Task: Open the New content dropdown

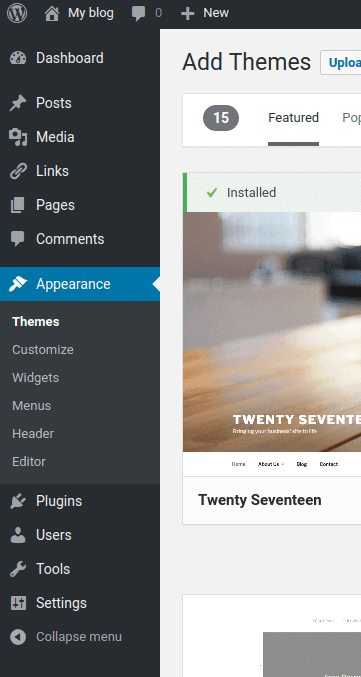Action: pyautogui.click(x=205, y=13)
